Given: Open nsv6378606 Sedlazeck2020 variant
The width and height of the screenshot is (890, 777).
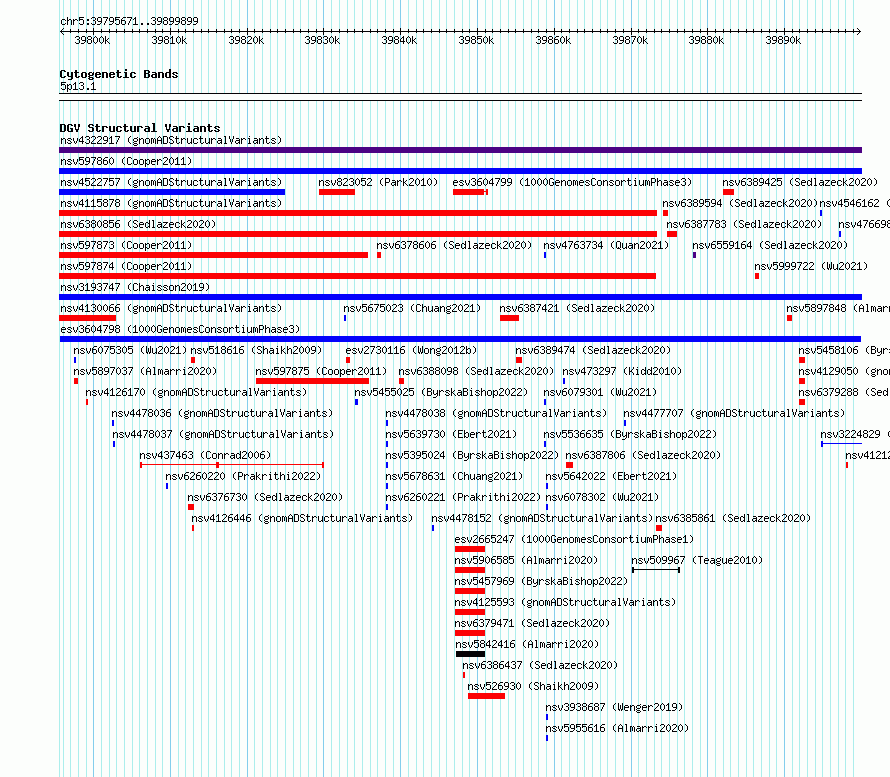Looking at the screenshot, I should 454,245.
